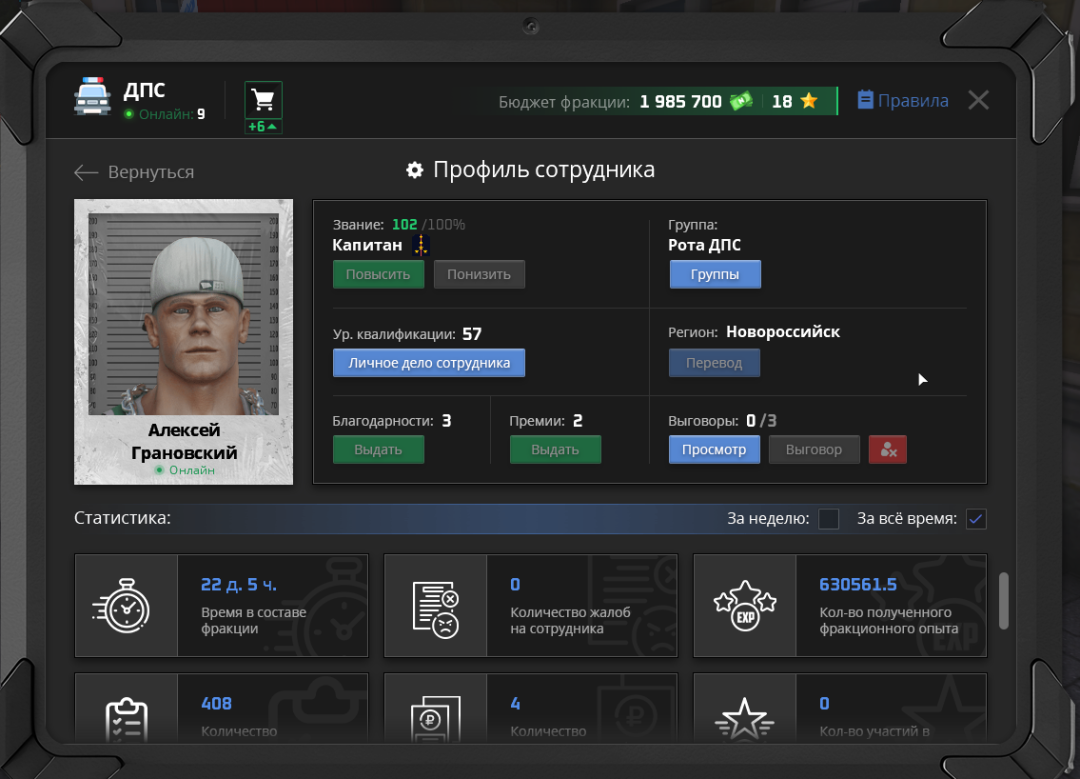Click the complaints document icon

[x=435, y=606]
